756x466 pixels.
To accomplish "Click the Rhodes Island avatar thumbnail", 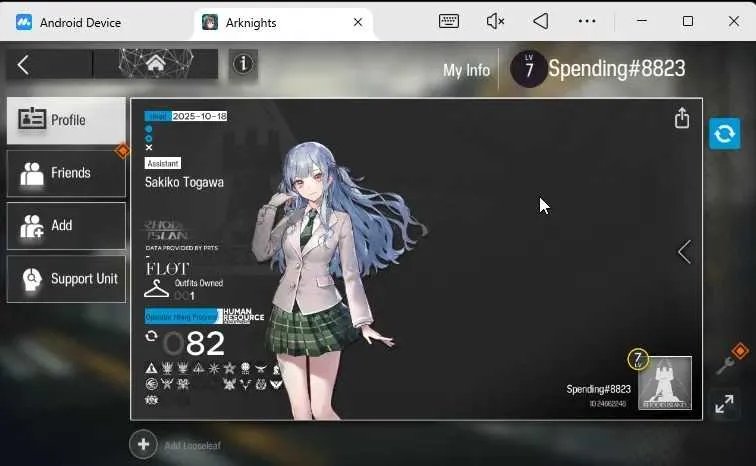I will pyautogui.click(x=665, y=383).
